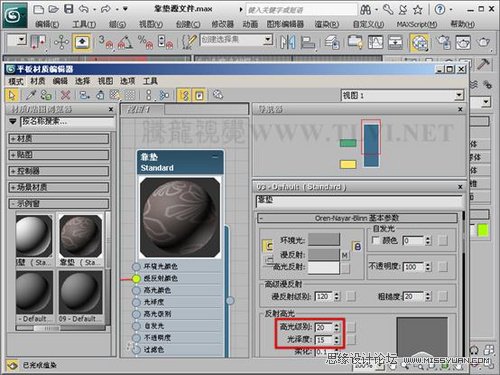Click the Select and Manipulate tool icon
The image size is (500, 375).
[x=62, y=42]
